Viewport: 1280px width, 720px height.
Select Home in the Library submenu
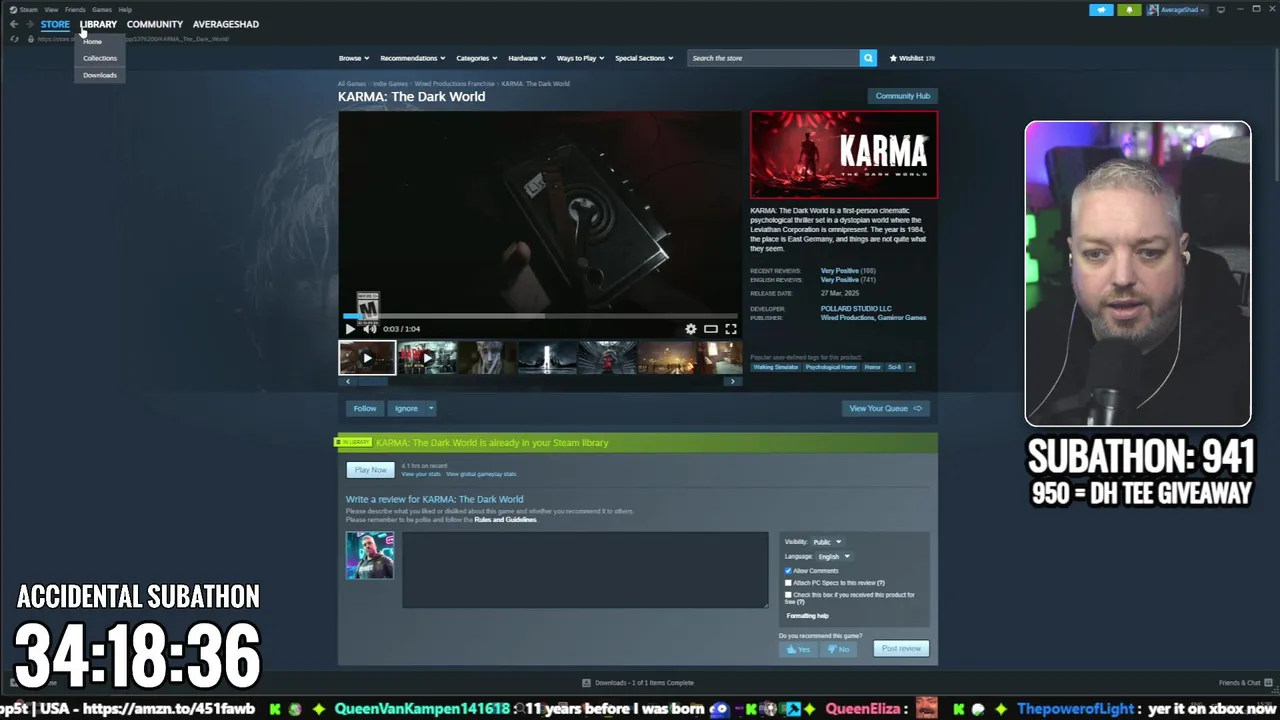(x=93, y=42)
